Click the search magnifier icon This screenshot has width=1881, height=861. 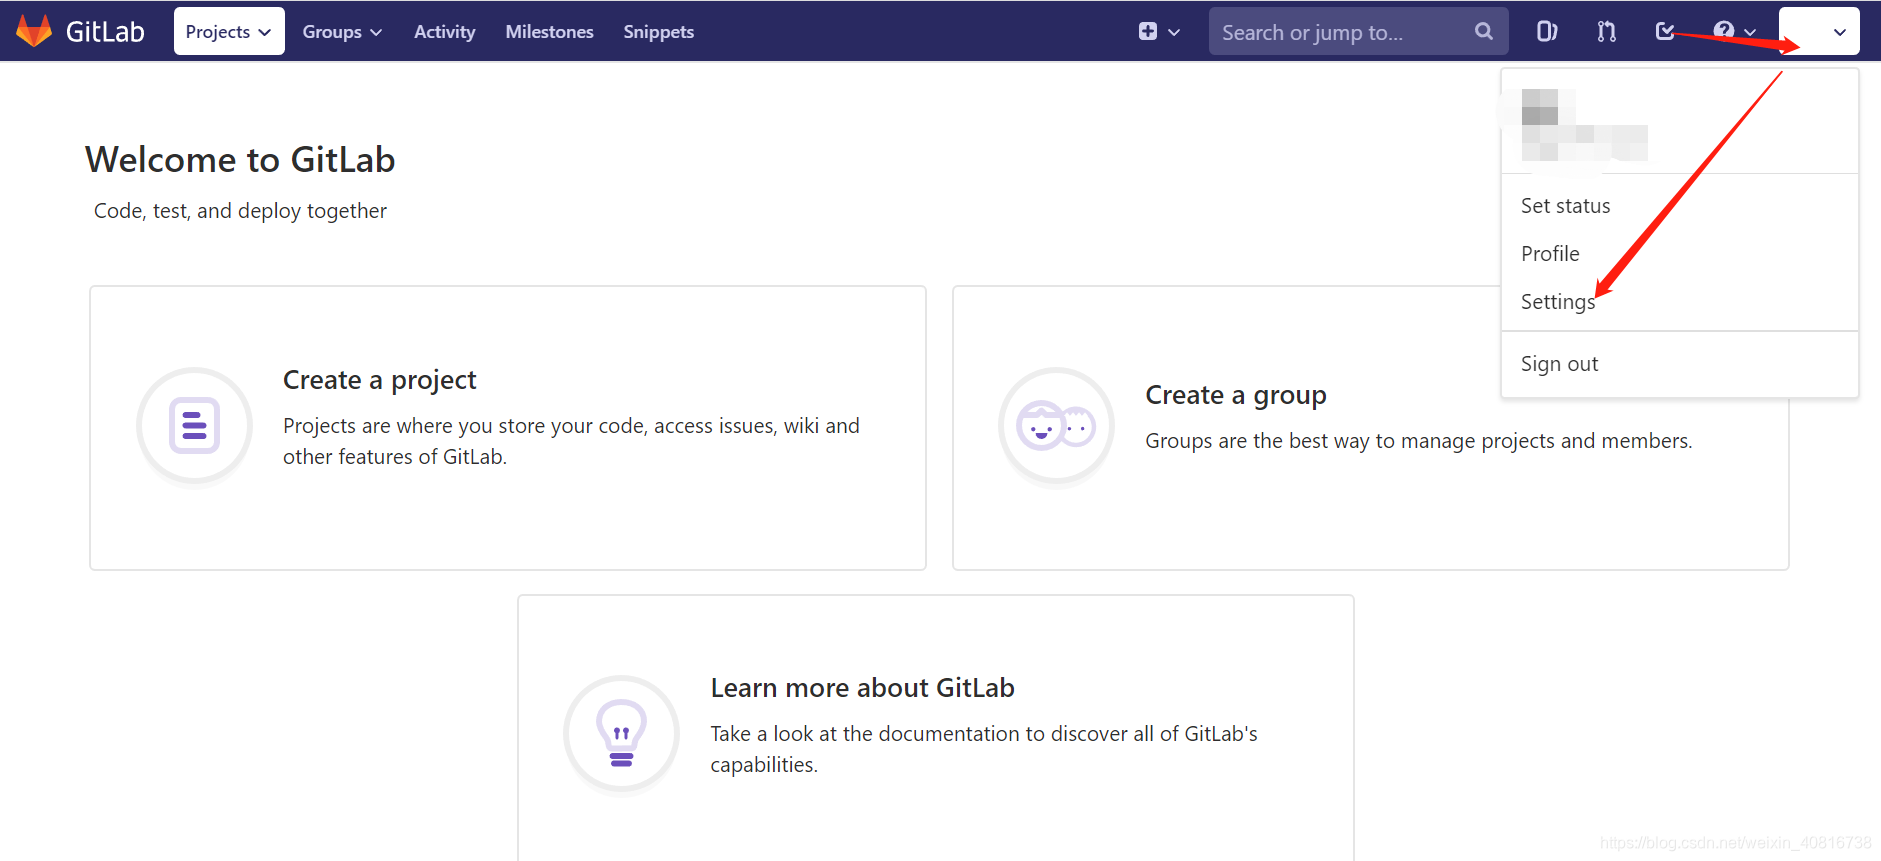click(1484, 31)
